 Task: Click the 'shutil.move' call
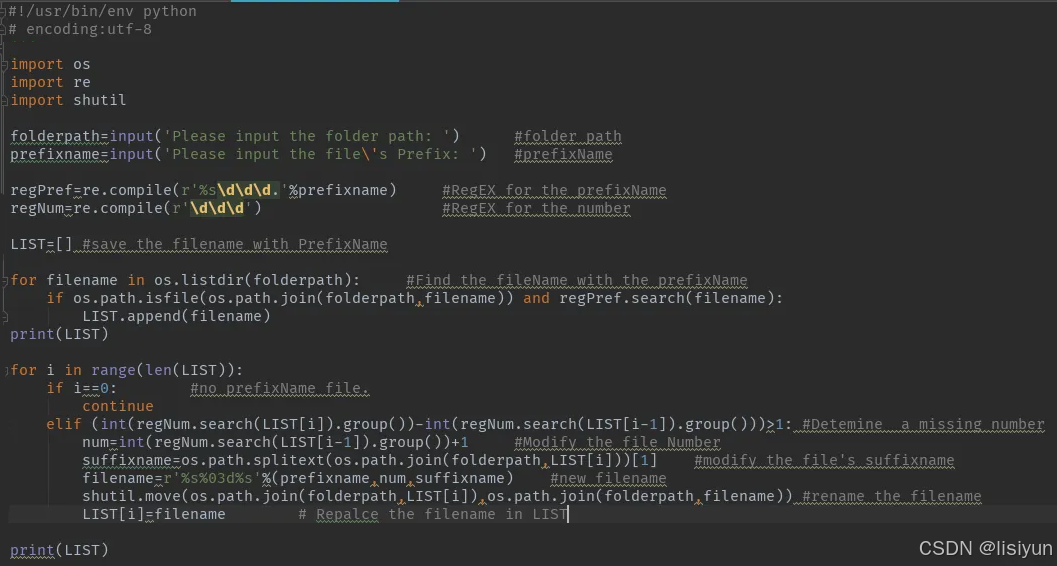[131, 496]
